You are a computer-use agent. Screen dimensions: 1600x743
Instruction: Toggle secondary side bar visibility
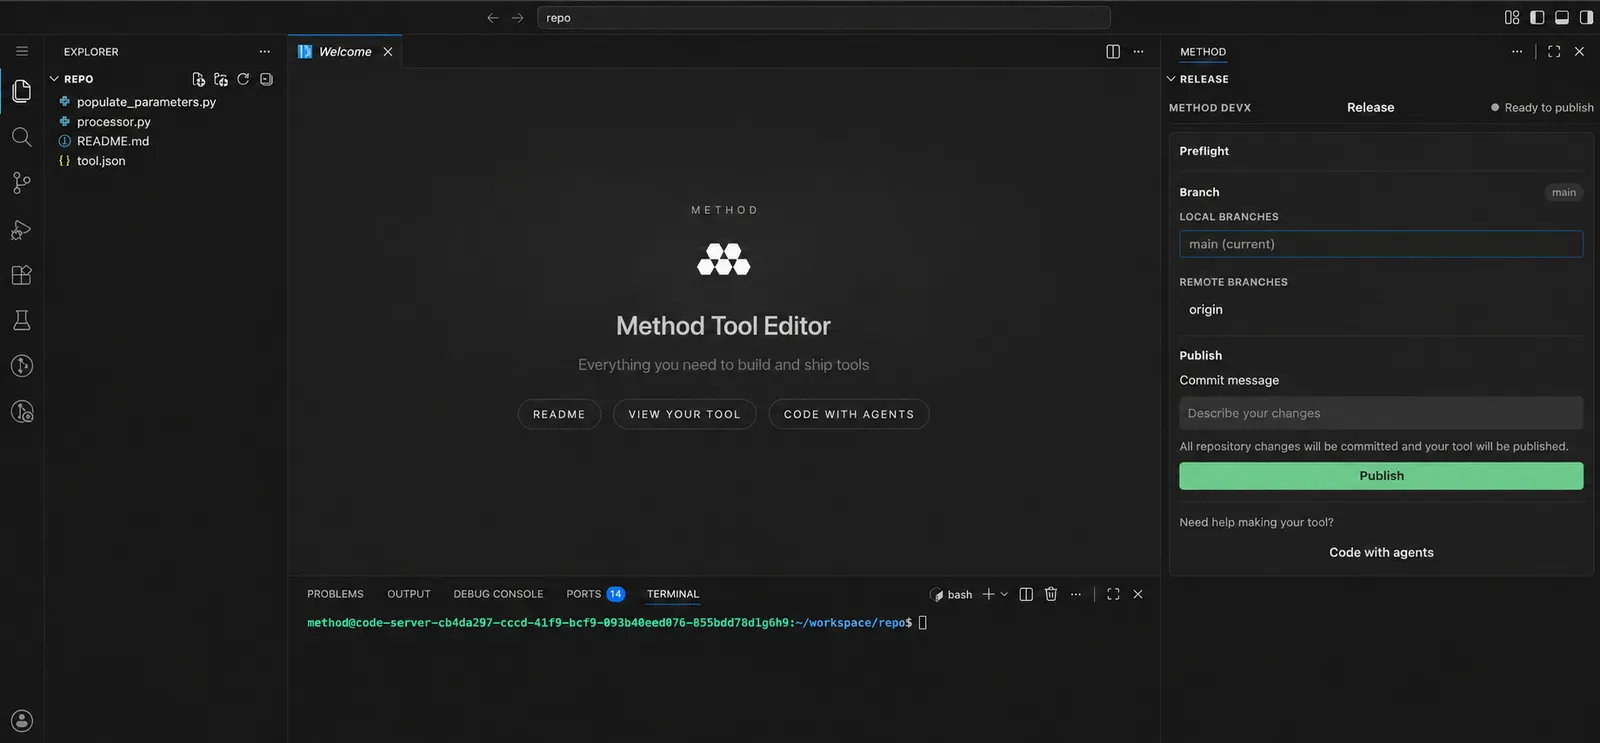[x=1586, y=17]
